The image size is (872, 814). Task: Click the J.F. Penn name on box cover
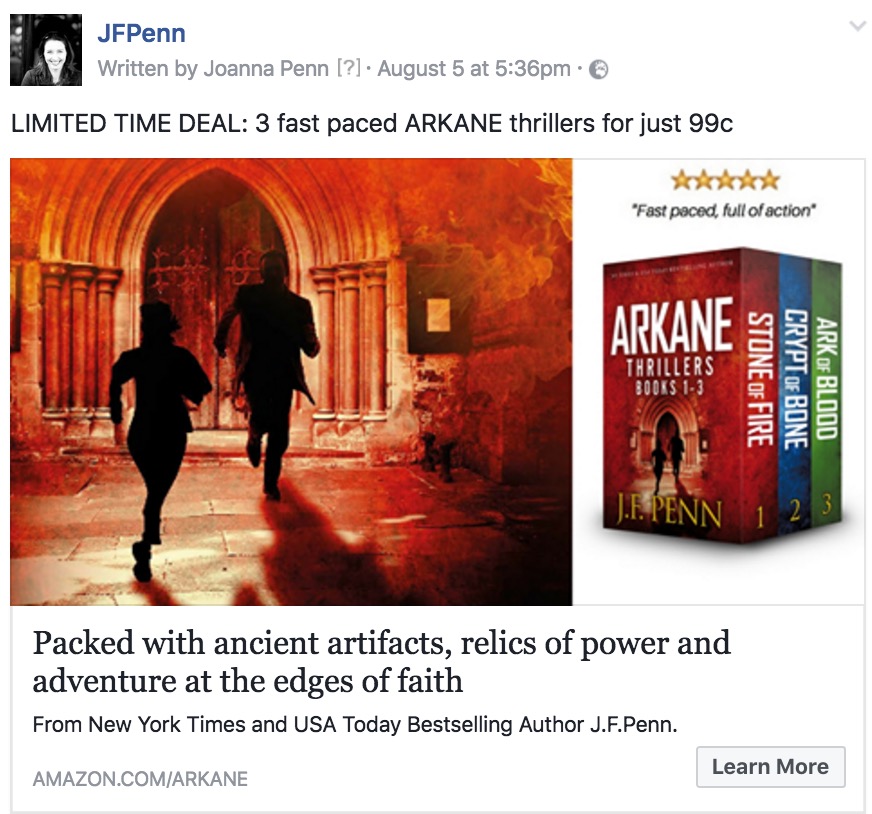coord(669,512)
